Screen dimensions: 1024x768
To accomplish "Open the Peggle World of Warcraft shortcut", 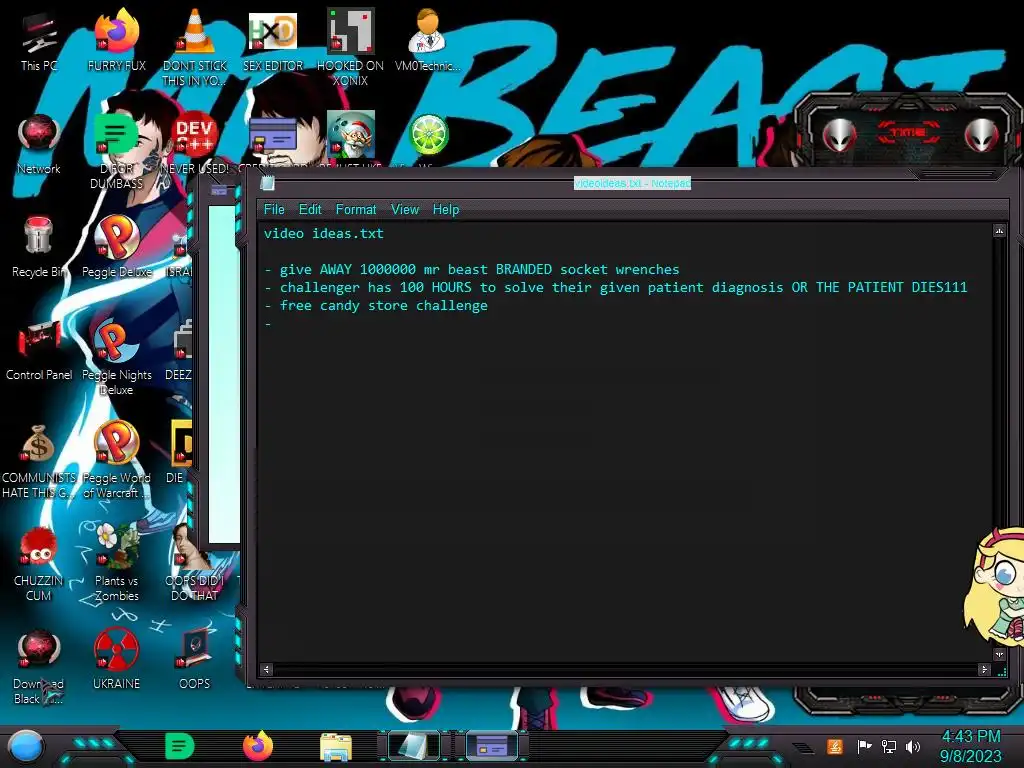I will pyautogui.click(x=116, y=461).
